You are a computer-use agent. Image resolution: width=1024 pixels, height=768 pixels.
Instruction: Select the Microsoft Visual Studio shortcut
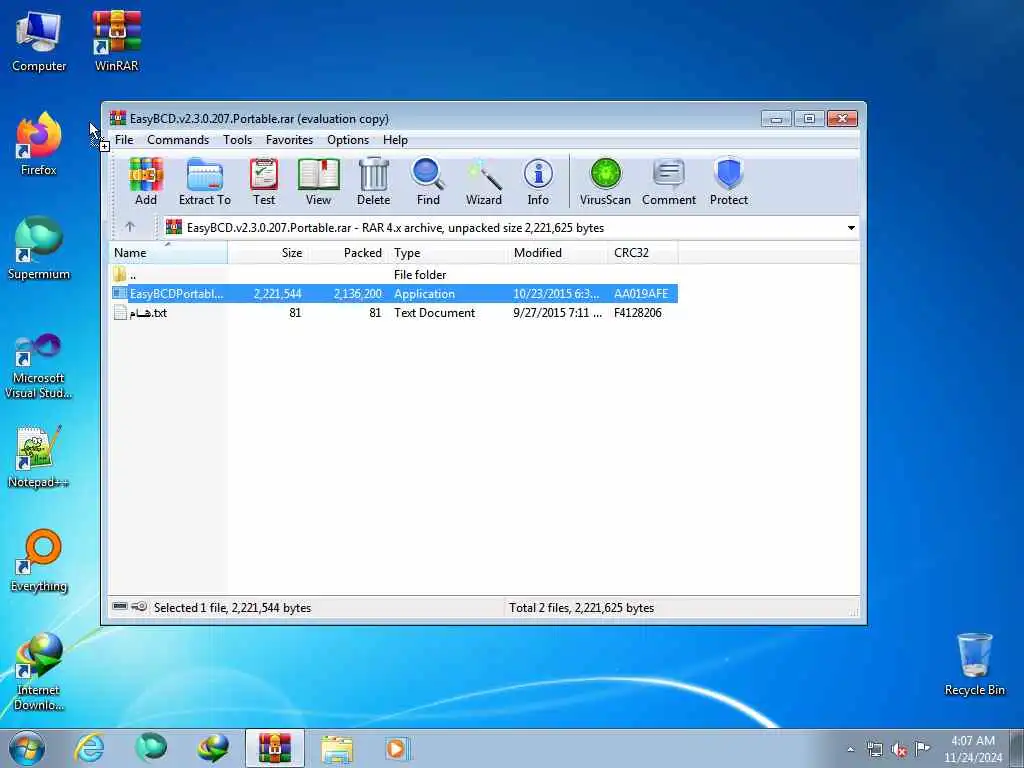(39, 367)
